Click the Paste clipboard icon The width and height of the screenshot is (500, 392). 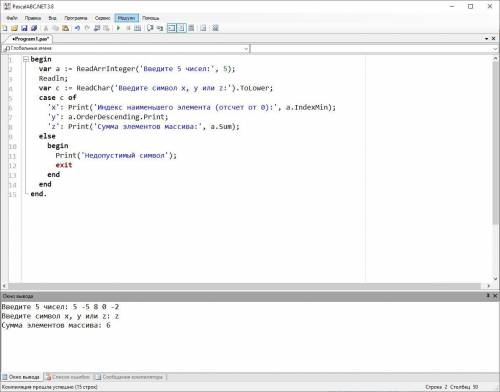pyautogui.click(x=66, y=28)
